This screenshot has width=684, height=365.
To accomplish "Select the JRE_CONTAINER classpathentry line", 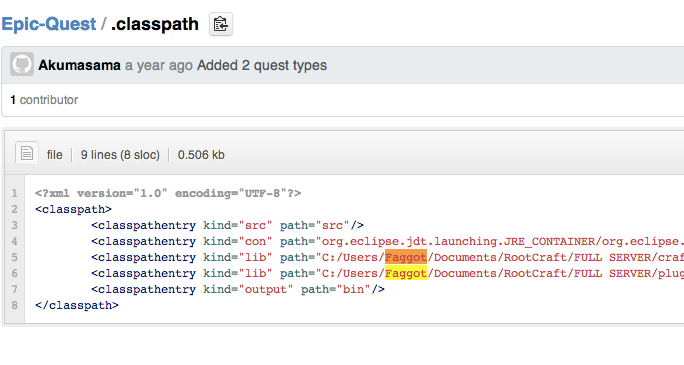I will [x=387, y=241].
